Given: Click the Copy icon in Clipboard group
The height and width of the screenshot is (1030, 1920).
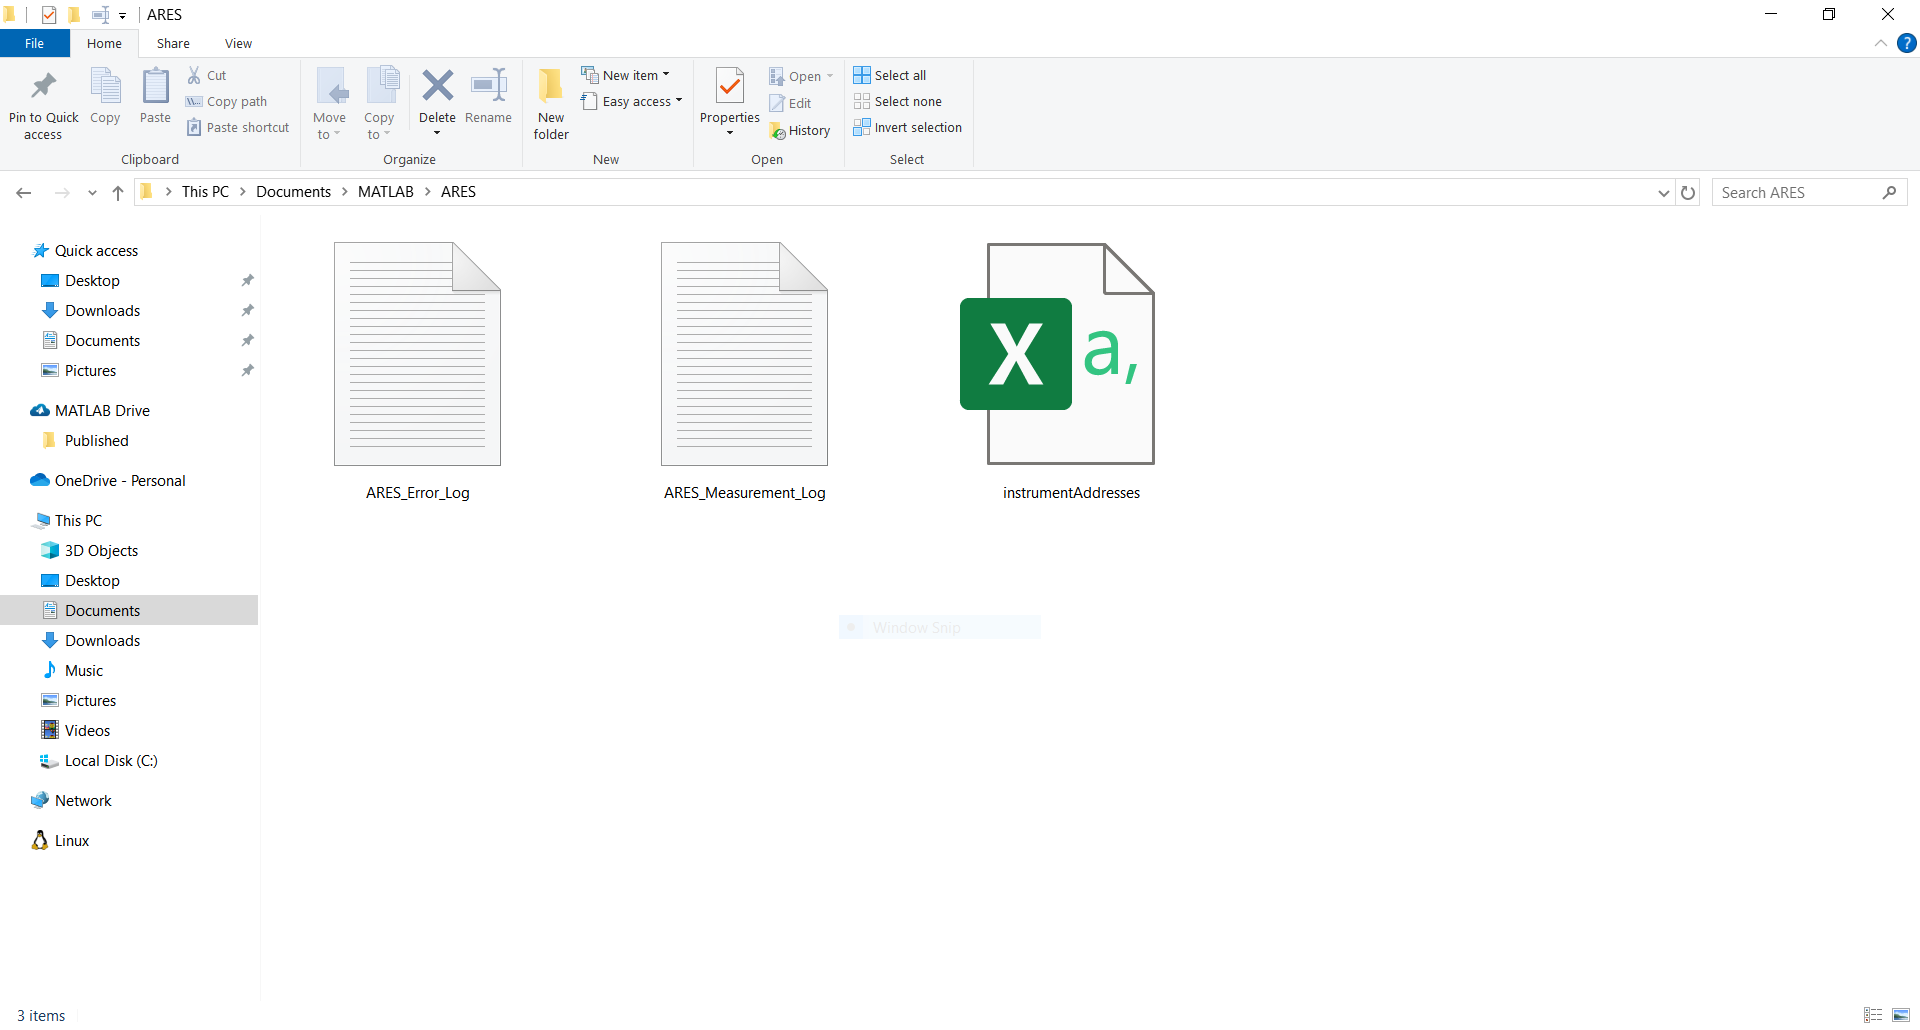Looking at the screenshot, I should [105, 86].
